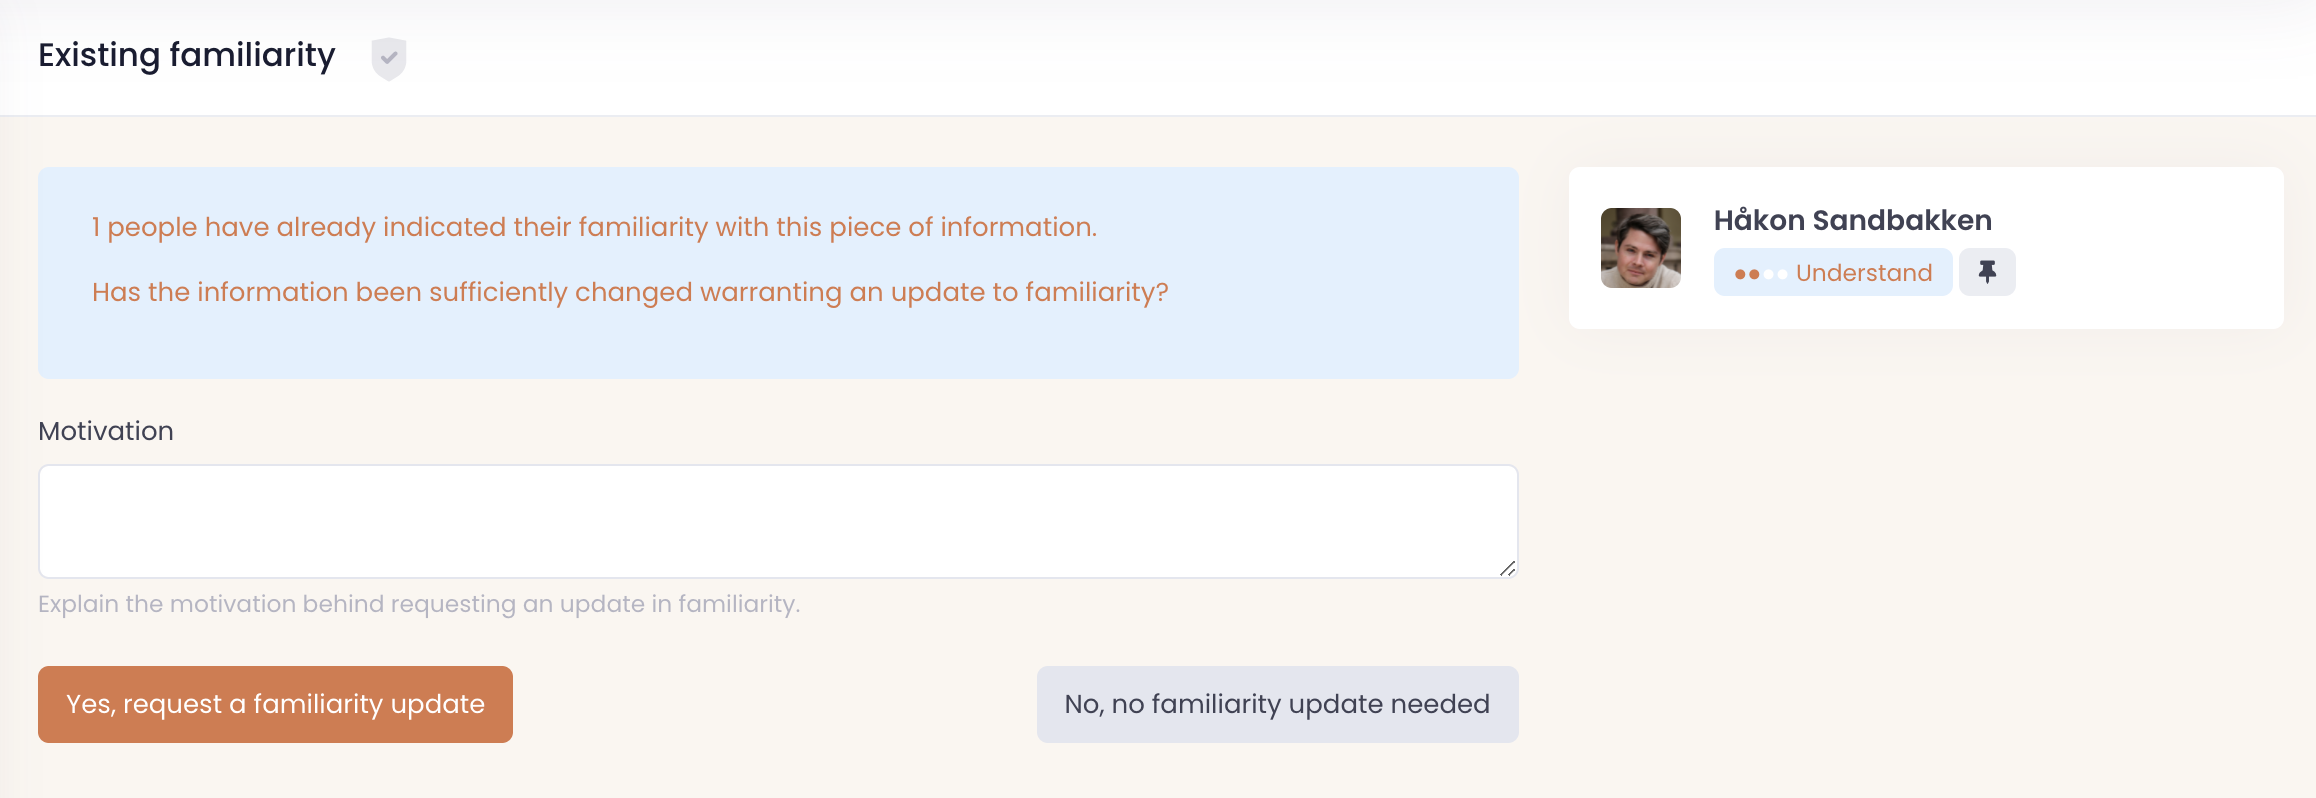Open Håkon Sandbakken's avatar photo
Screen dimensions: 2316x798
[x=1640, y=248]
